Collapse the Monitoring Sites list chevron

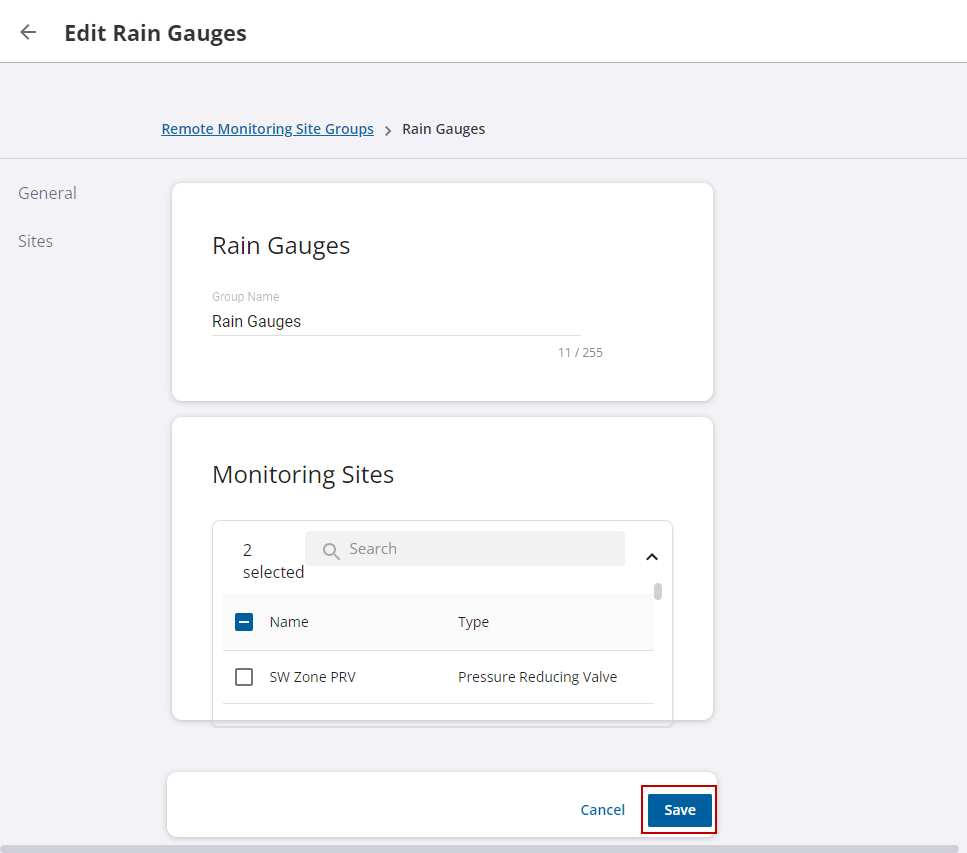[651, 557]
